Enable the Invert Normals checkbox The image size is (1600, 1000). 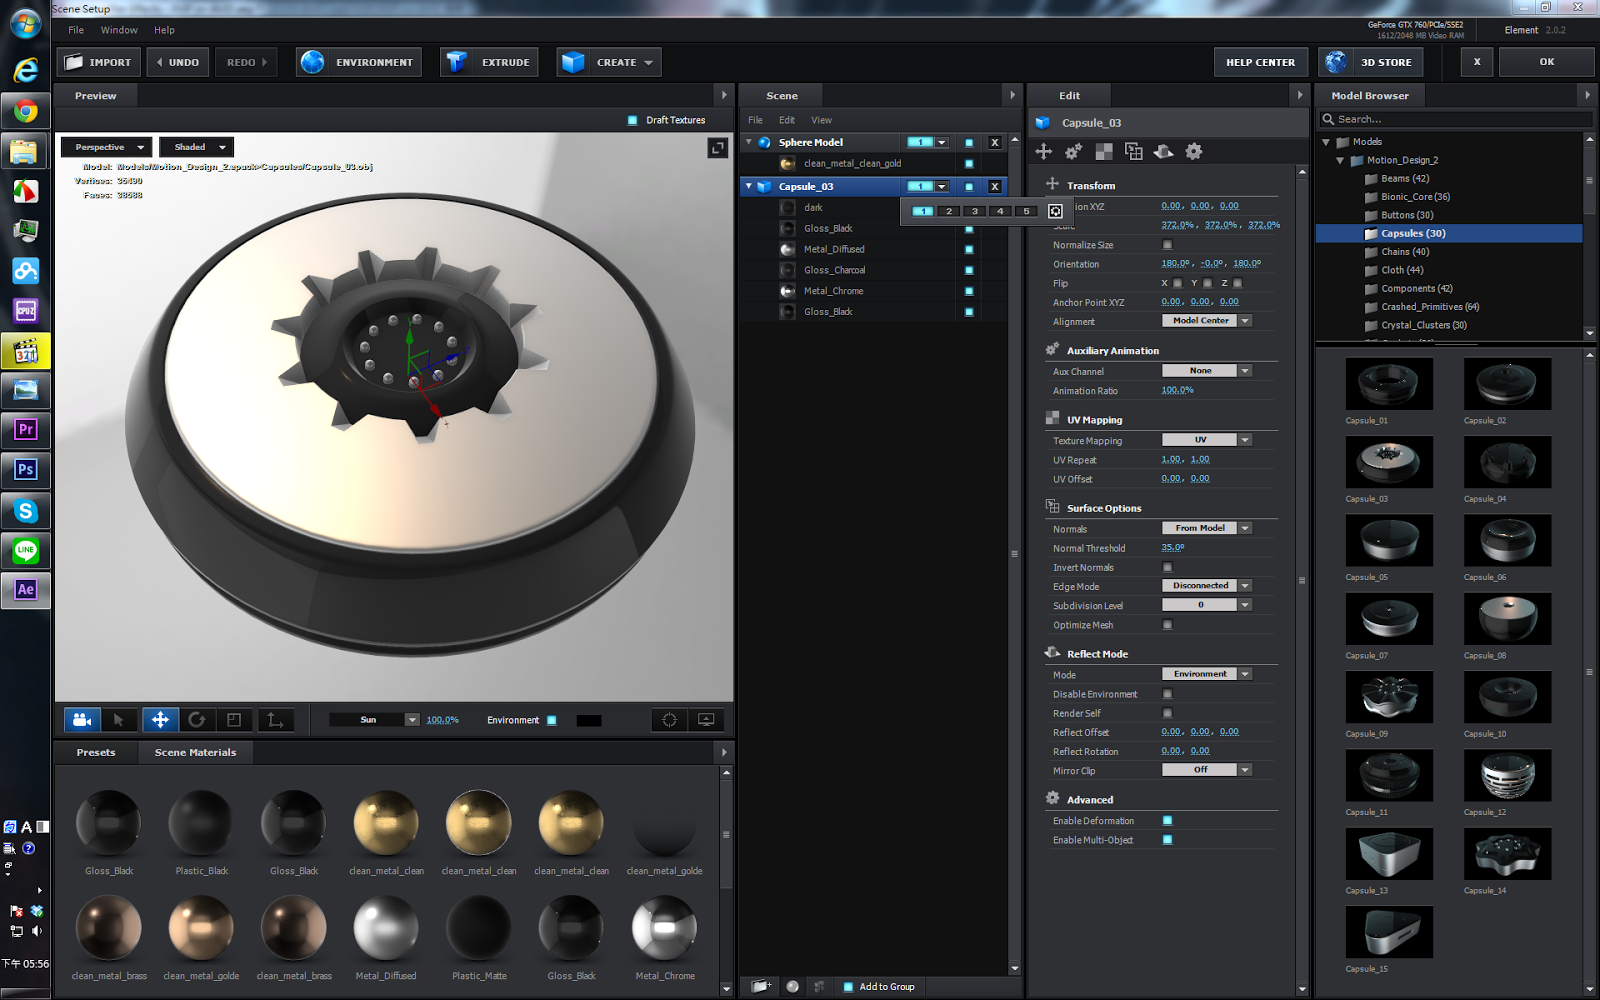(1167, 567)
